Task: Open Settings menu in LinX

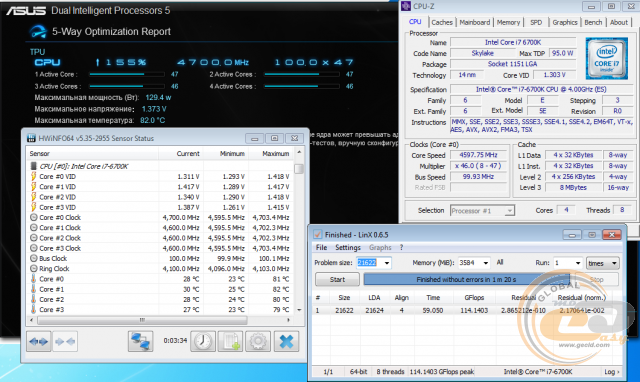Action: (348, 247)
